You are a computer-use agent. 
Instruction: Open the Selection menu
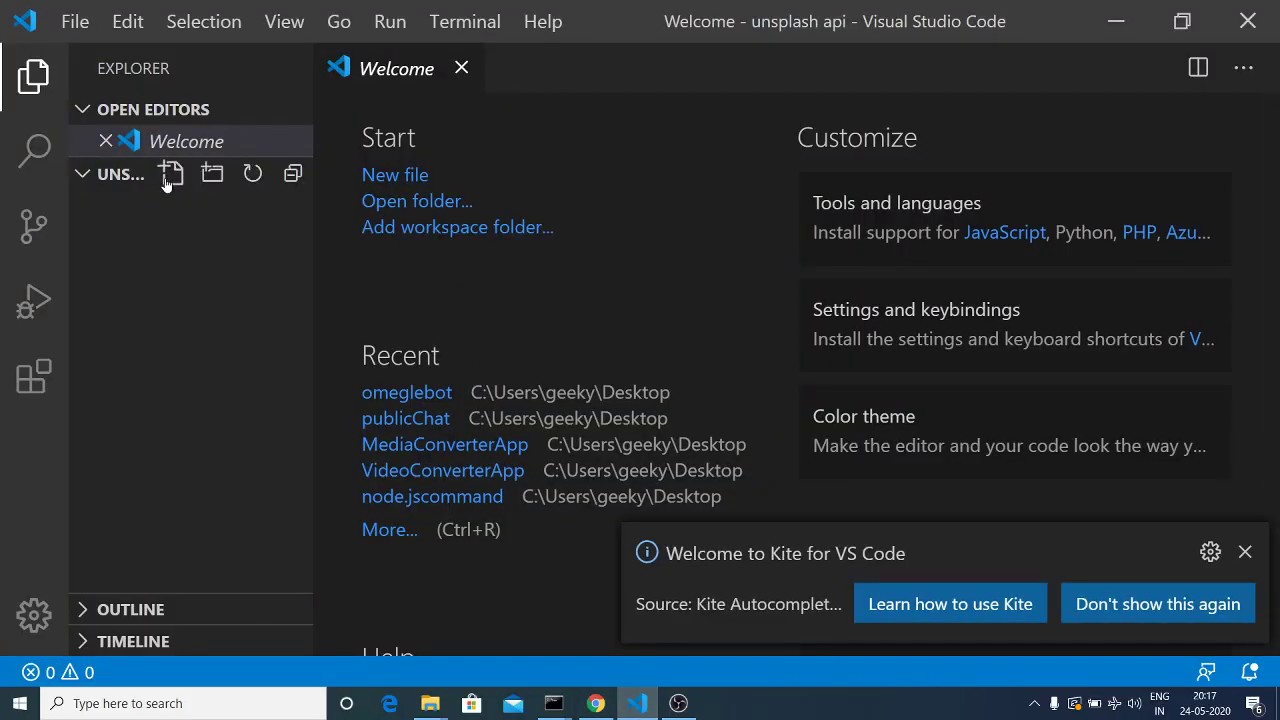pos(203,21)
